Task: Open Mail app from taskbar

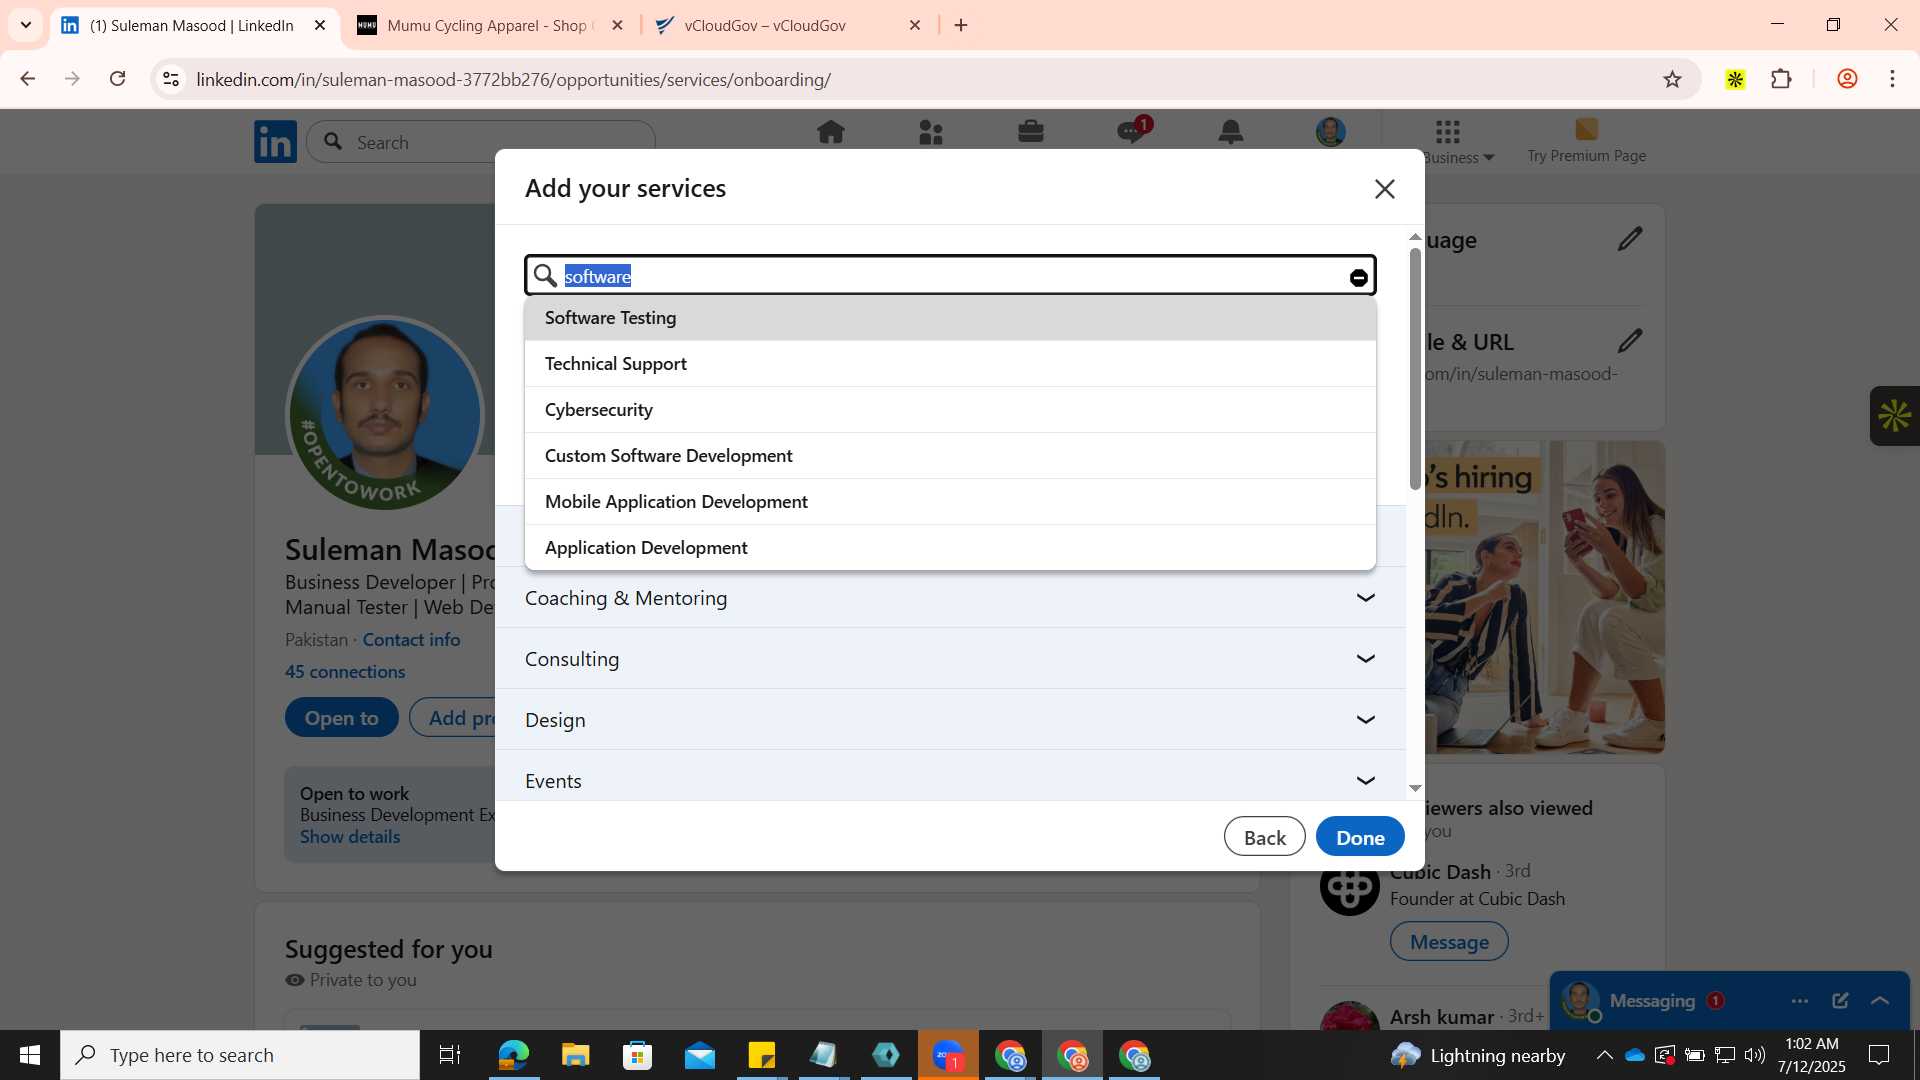Action: [x=700, y=1055]
